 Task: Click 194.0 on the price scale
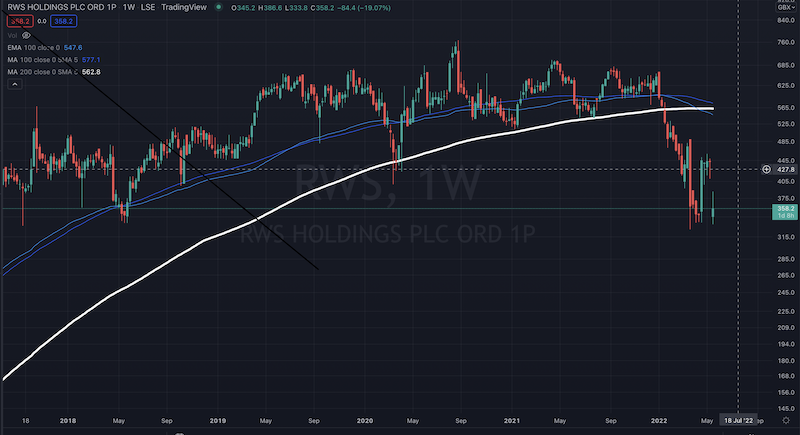(x=786, y=344)
